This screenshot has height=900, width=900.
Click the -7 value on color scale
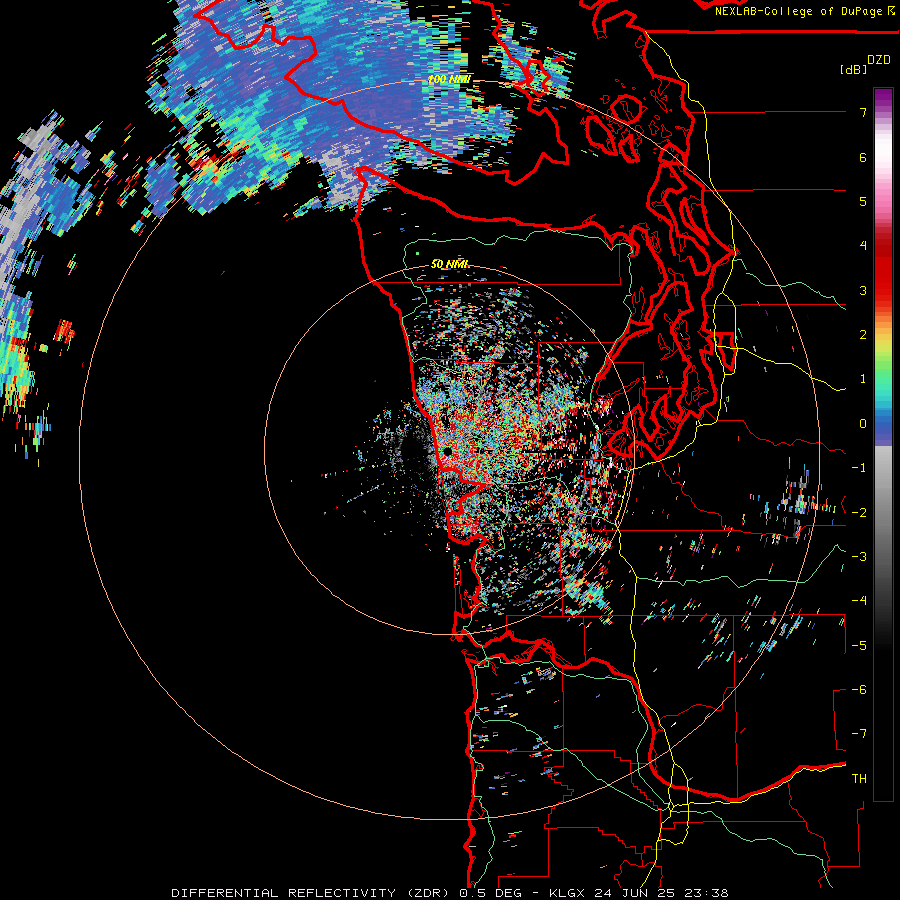(859, 734)
